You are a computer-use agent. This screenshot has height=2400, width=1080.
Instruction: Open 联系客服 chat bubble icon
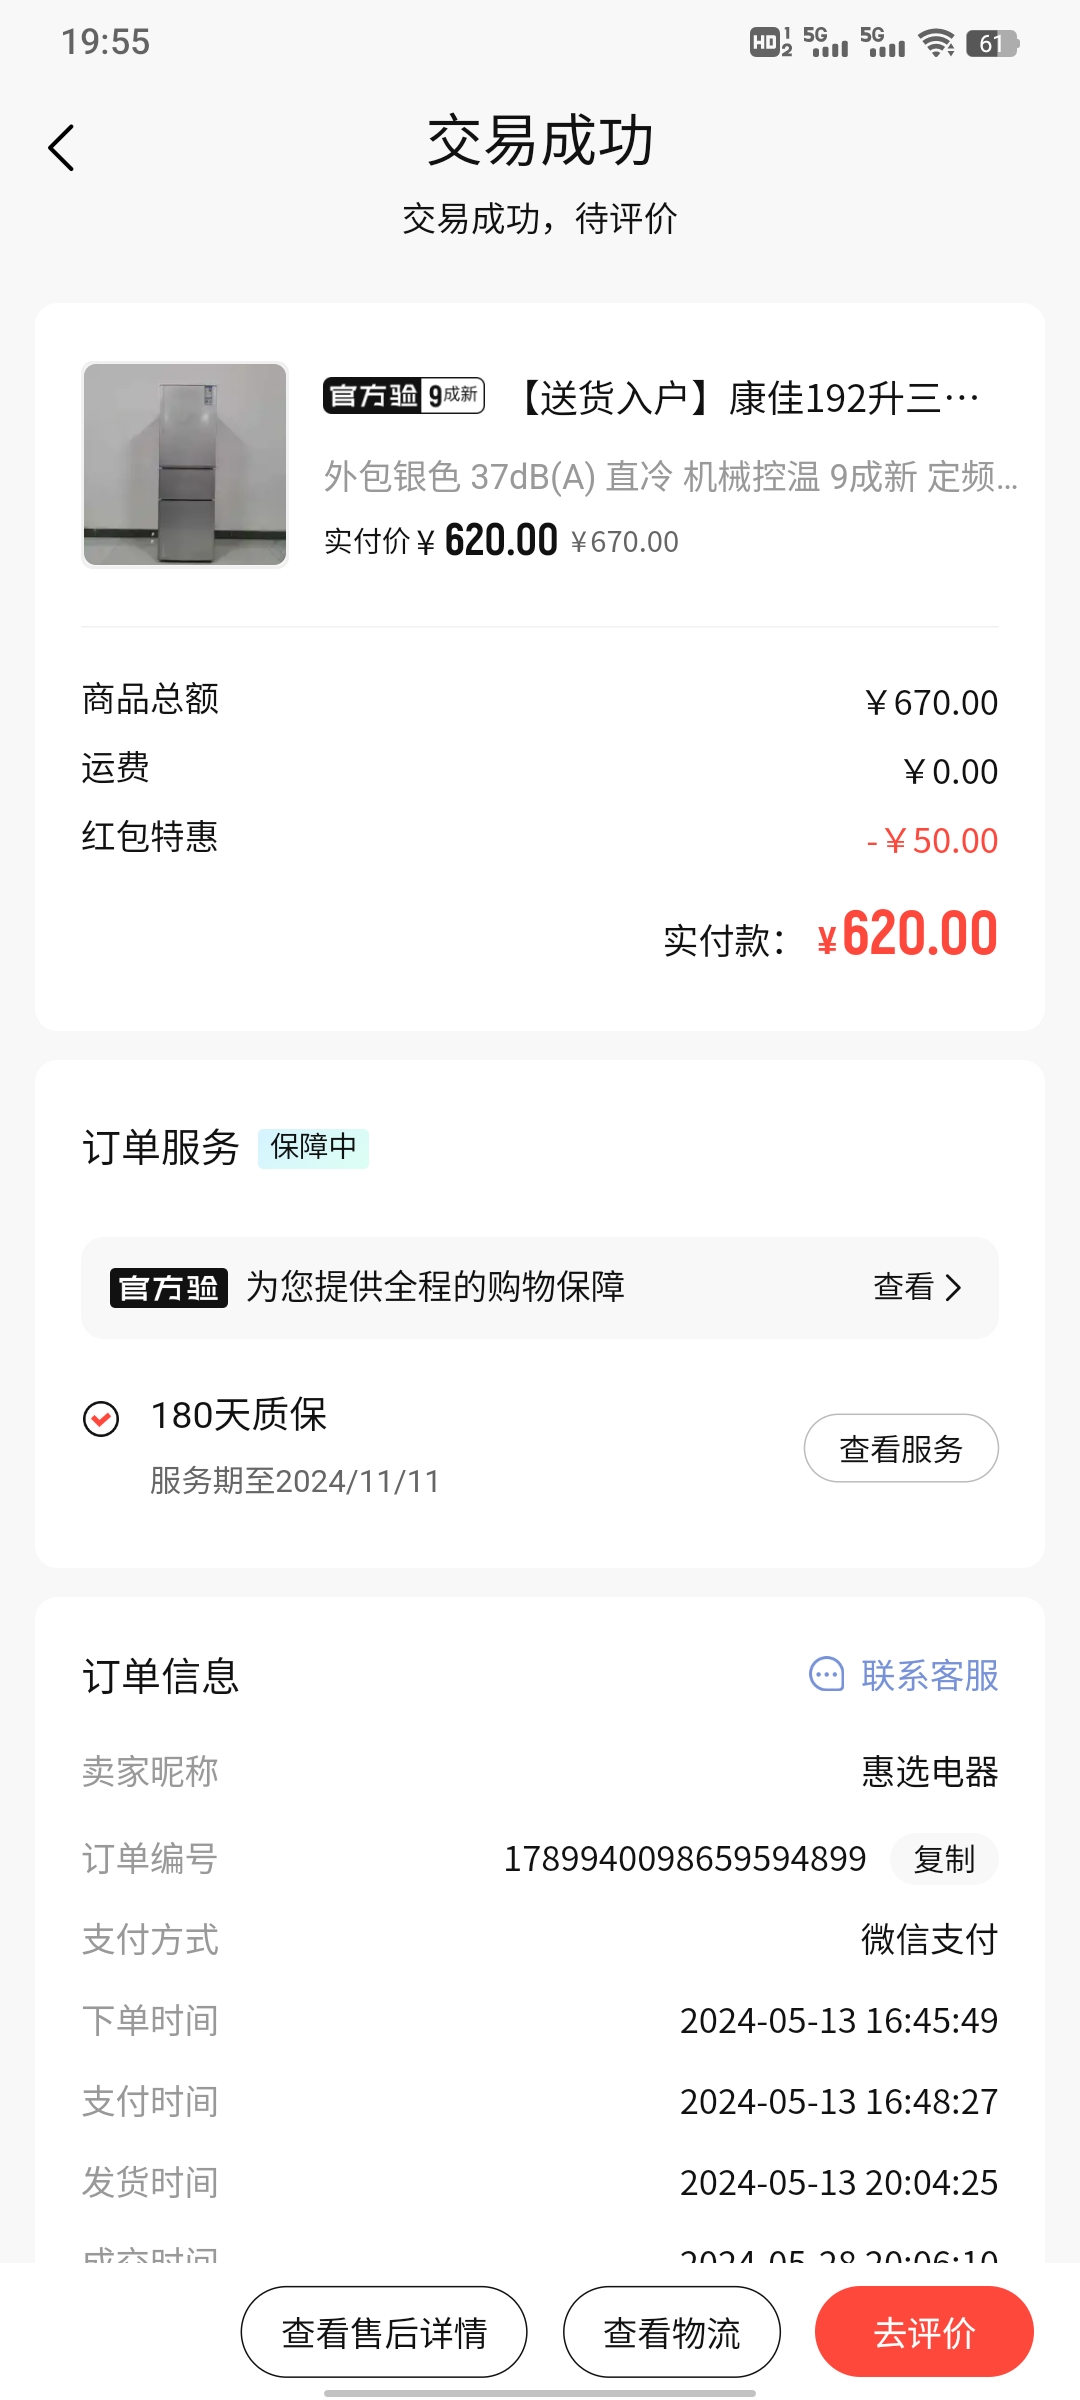(826, 1675)
